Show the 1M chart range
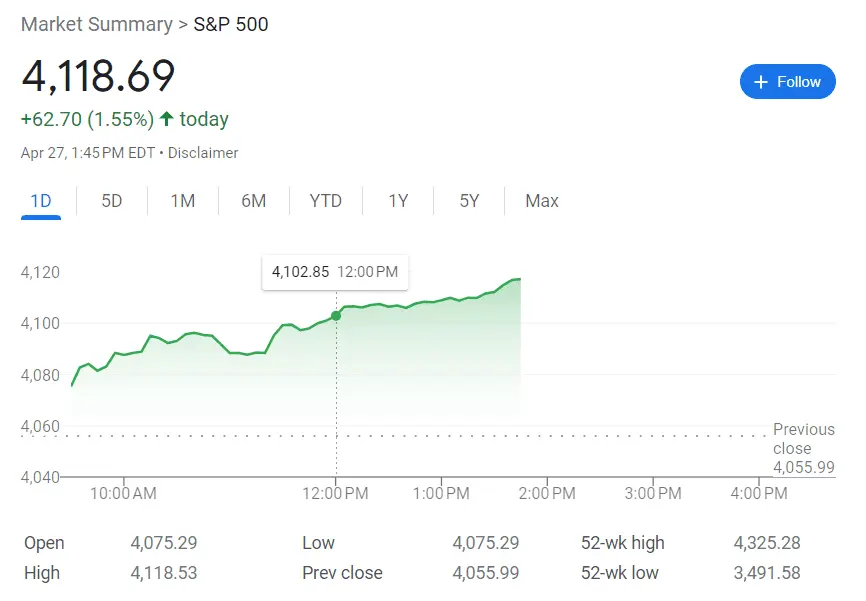This screenshot has width=866, height=601. (x=183, y=201)
